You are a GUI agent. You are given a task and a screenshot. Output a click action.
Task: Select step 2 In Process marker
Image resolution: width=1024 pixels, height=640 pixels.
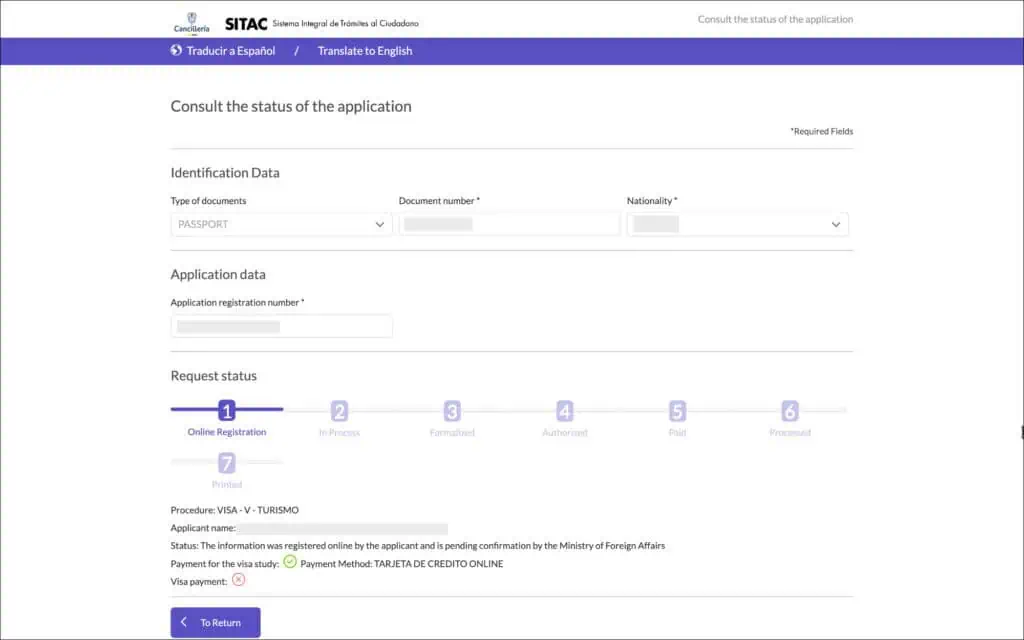point(340,411)
